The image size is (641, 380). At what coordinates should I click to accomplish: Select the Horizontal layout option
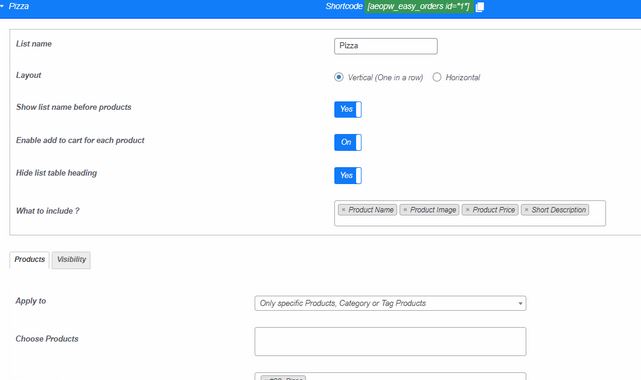click(x=437, y=77)
